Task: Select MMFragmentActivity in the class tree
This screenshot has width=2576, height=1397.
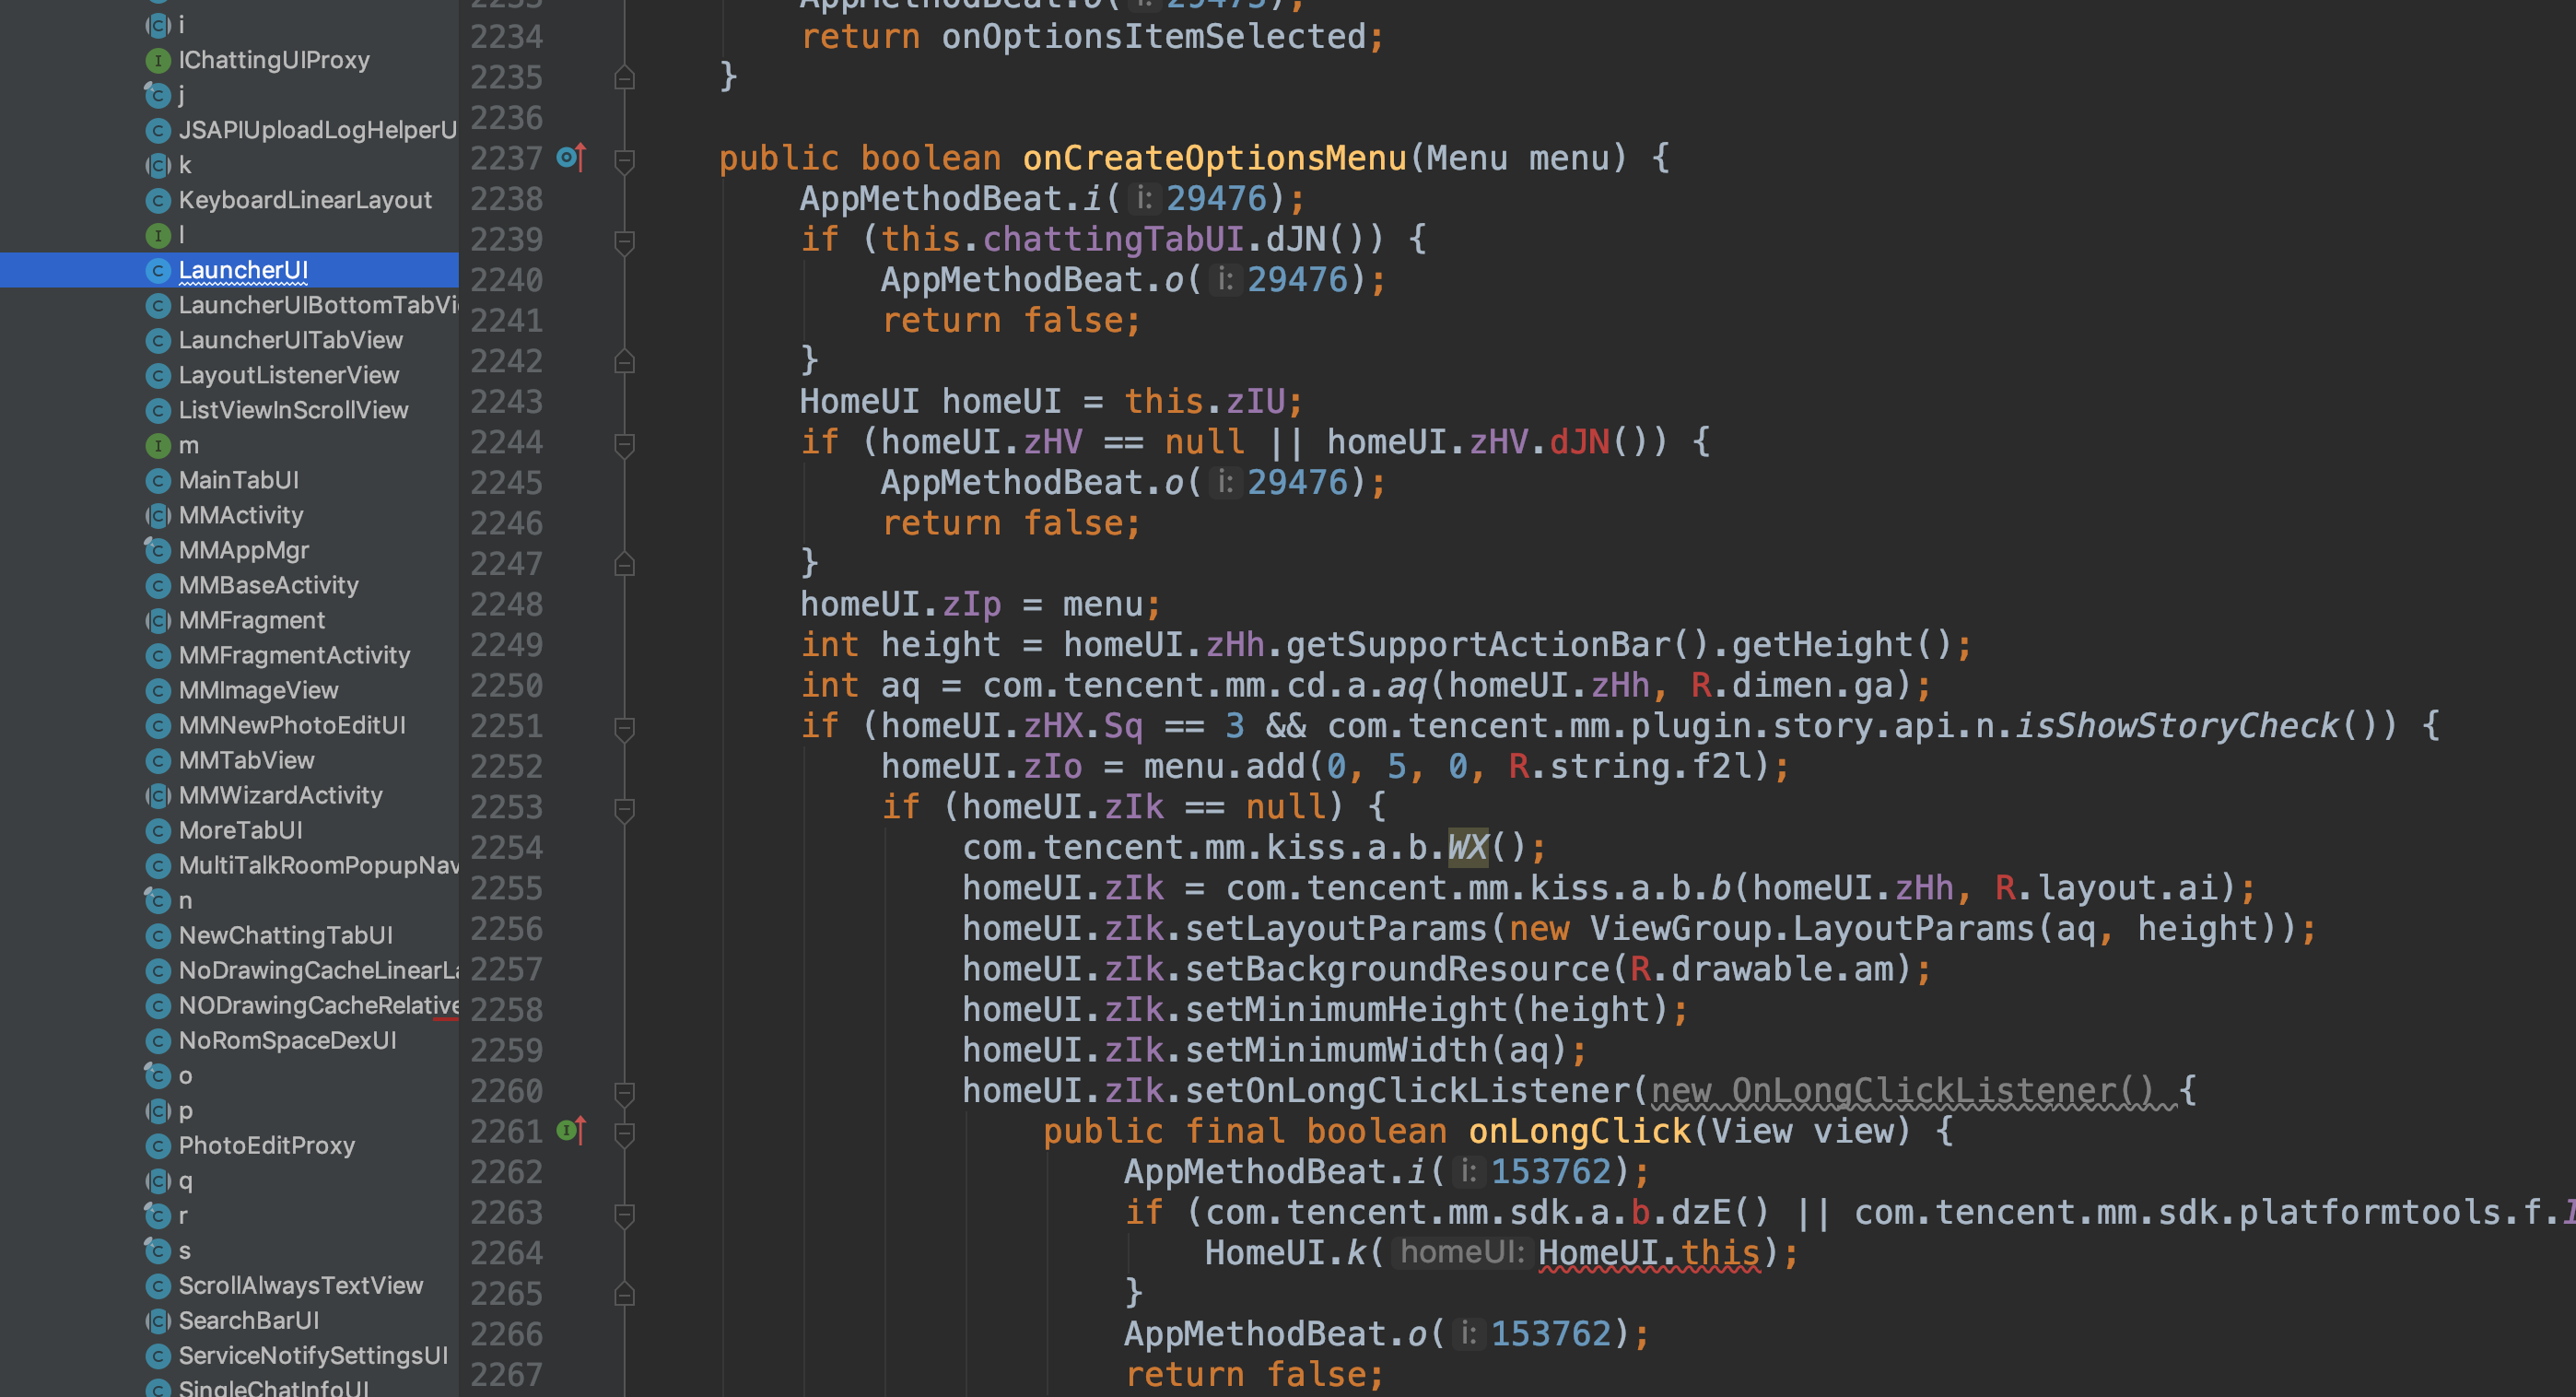Action: click(294, 655)
